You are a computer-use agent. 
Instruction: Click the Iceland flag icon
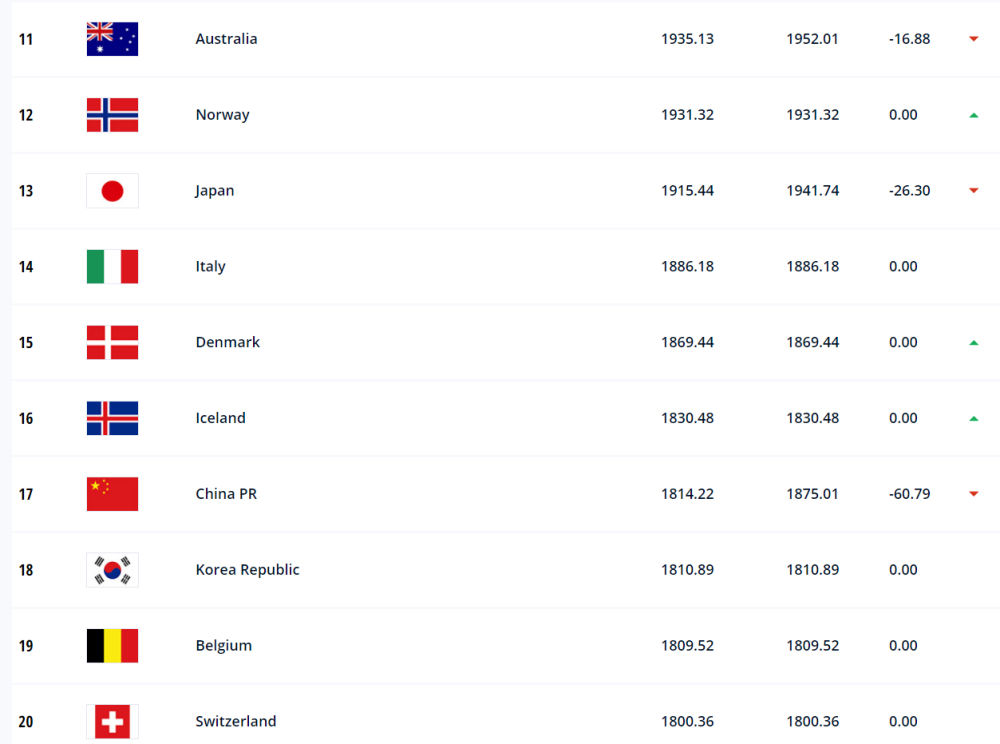point(112,418)
